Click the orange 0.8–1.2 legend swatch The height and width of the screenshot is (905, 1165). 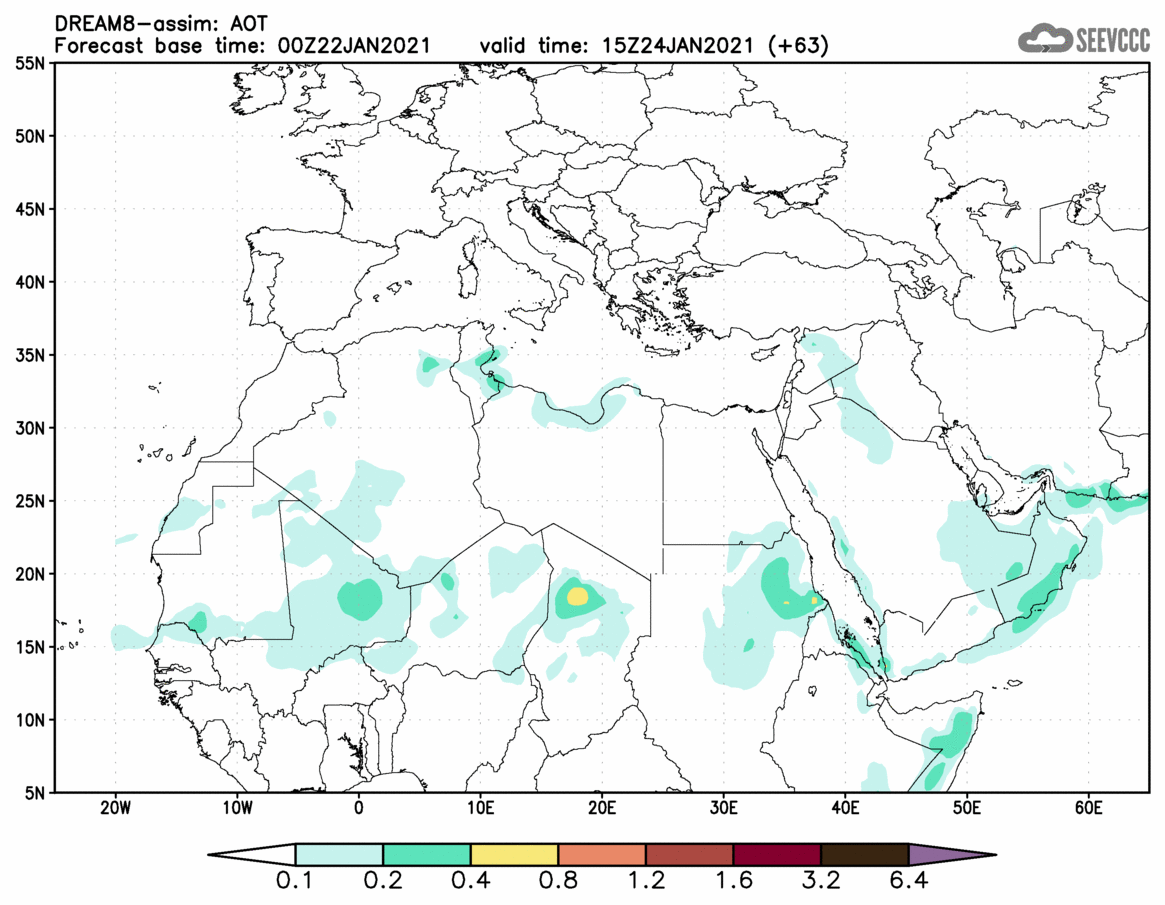pyautogui.click(x=602, y=854)
